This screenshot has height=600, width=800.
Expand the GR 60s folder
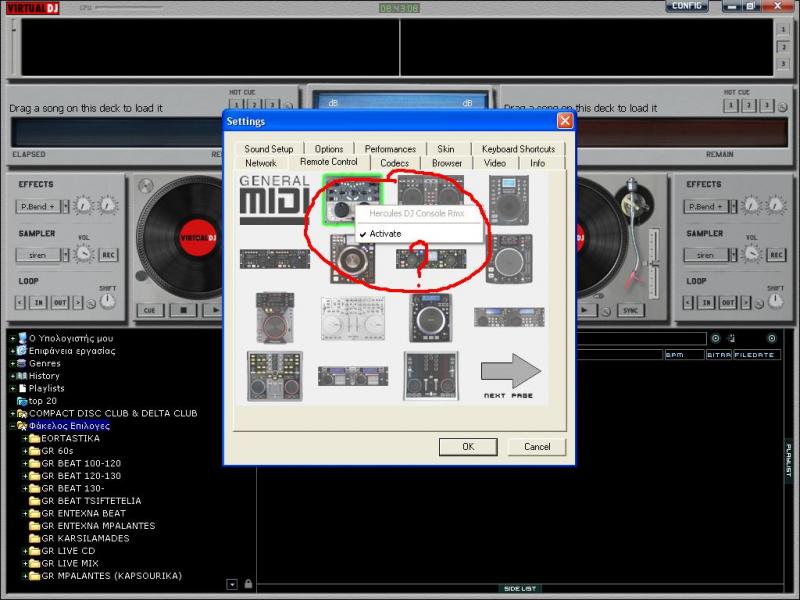(24, 451)
